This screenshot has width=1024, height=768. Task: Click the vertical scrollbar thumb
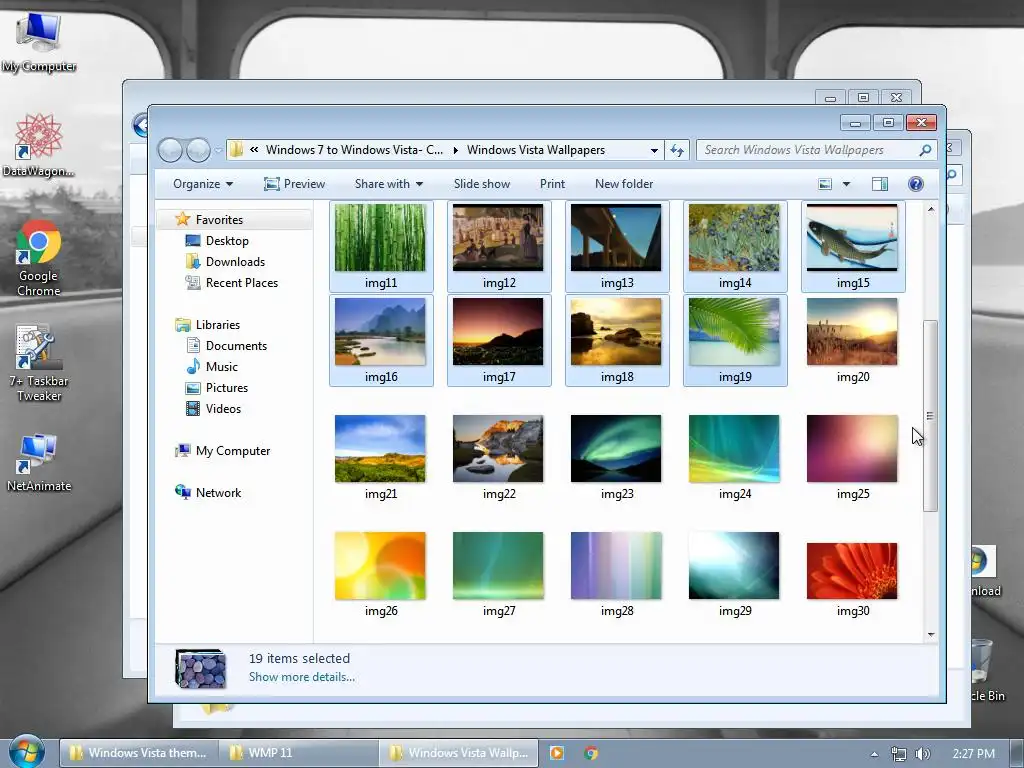[x=930, y=415]
